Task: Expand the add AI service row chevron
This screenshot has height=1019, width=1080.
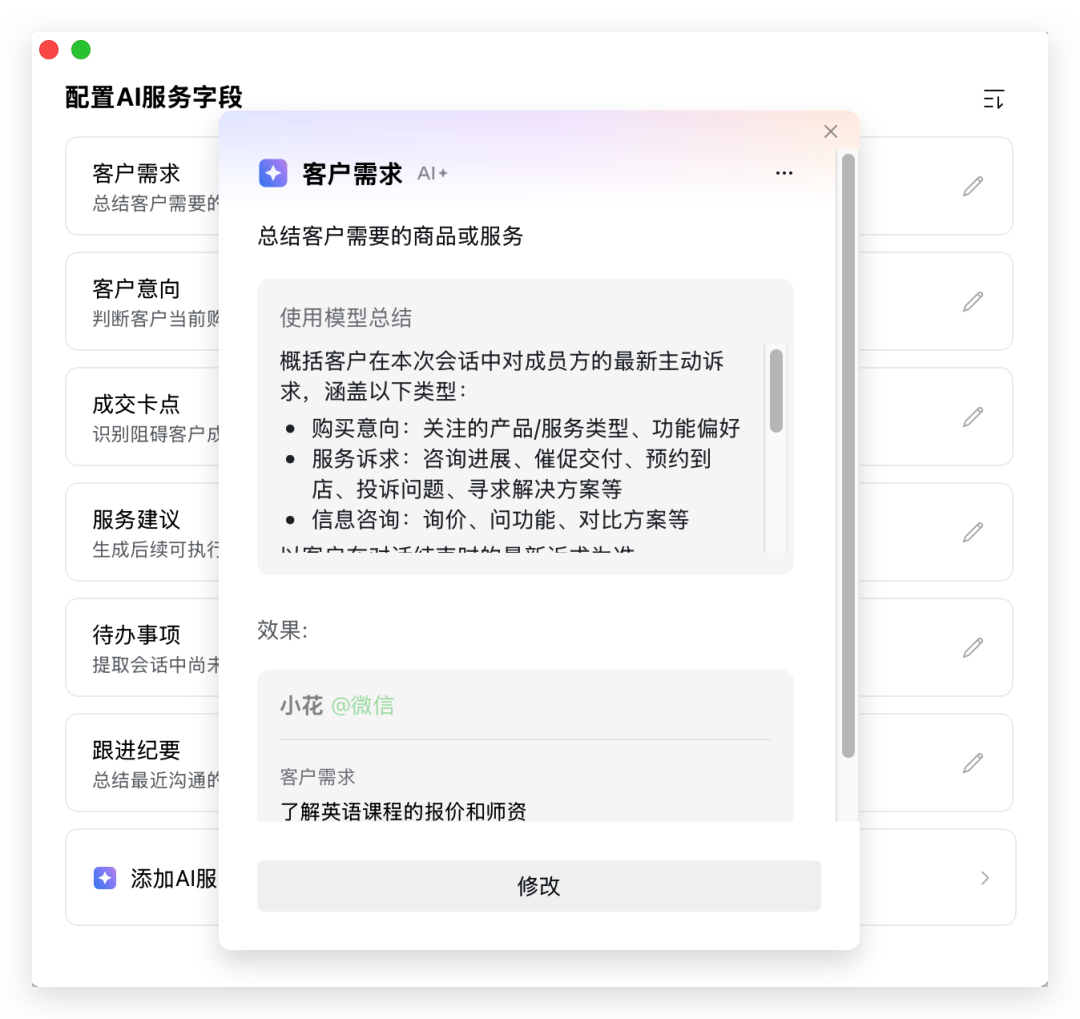Action: 985,878
